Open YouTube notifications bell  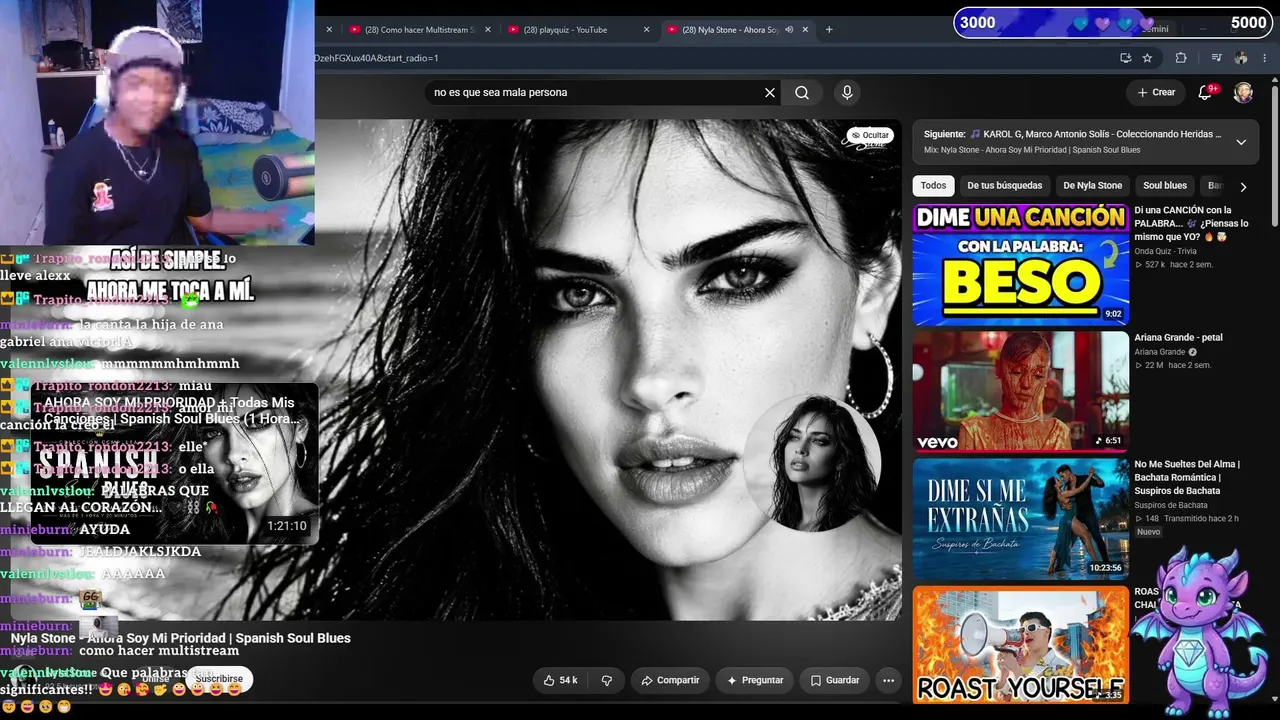pos(1206,92)
